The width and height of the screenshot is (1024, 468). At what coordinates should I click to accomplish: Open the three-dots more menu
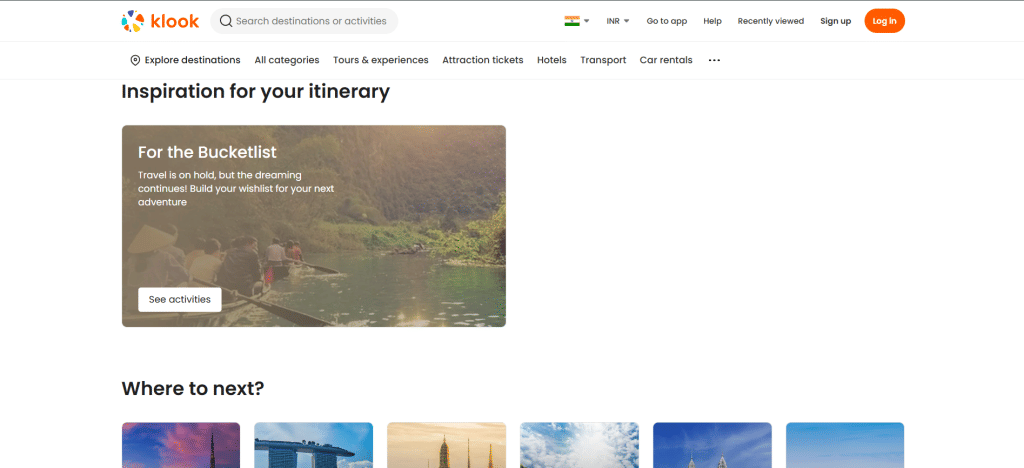pos(714,60)
